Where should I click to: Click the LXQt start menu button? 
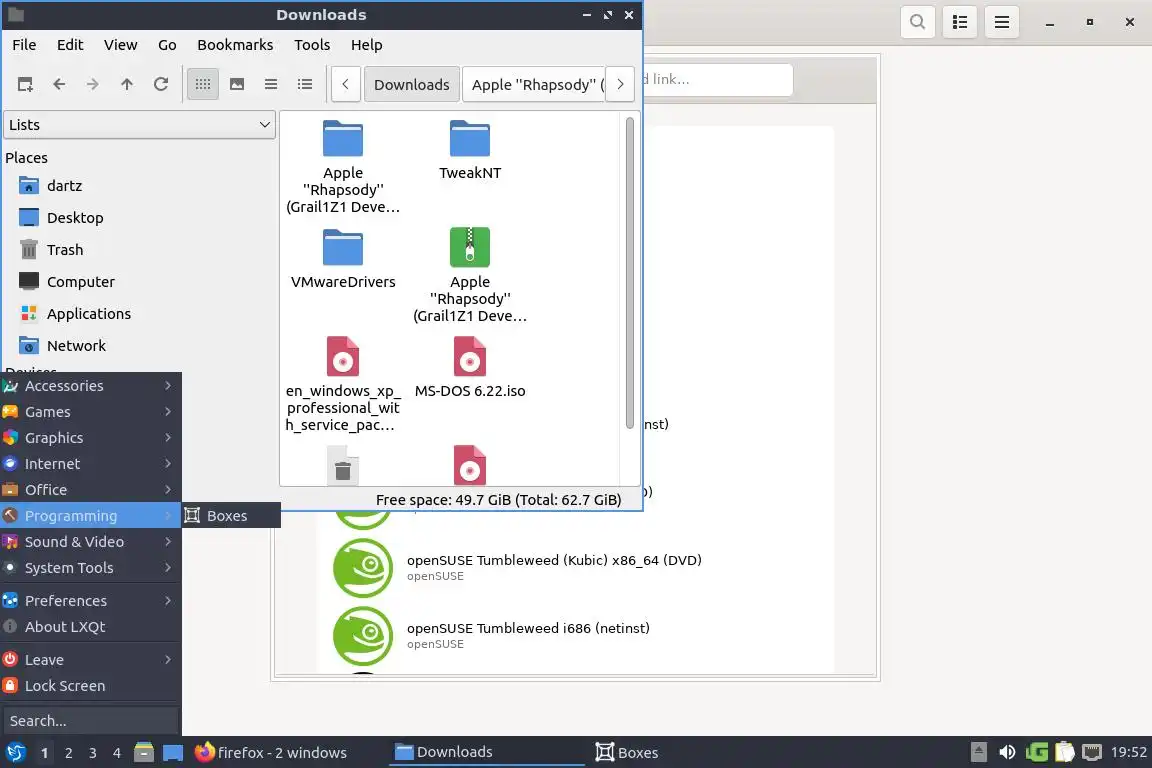tap(15, 753)
